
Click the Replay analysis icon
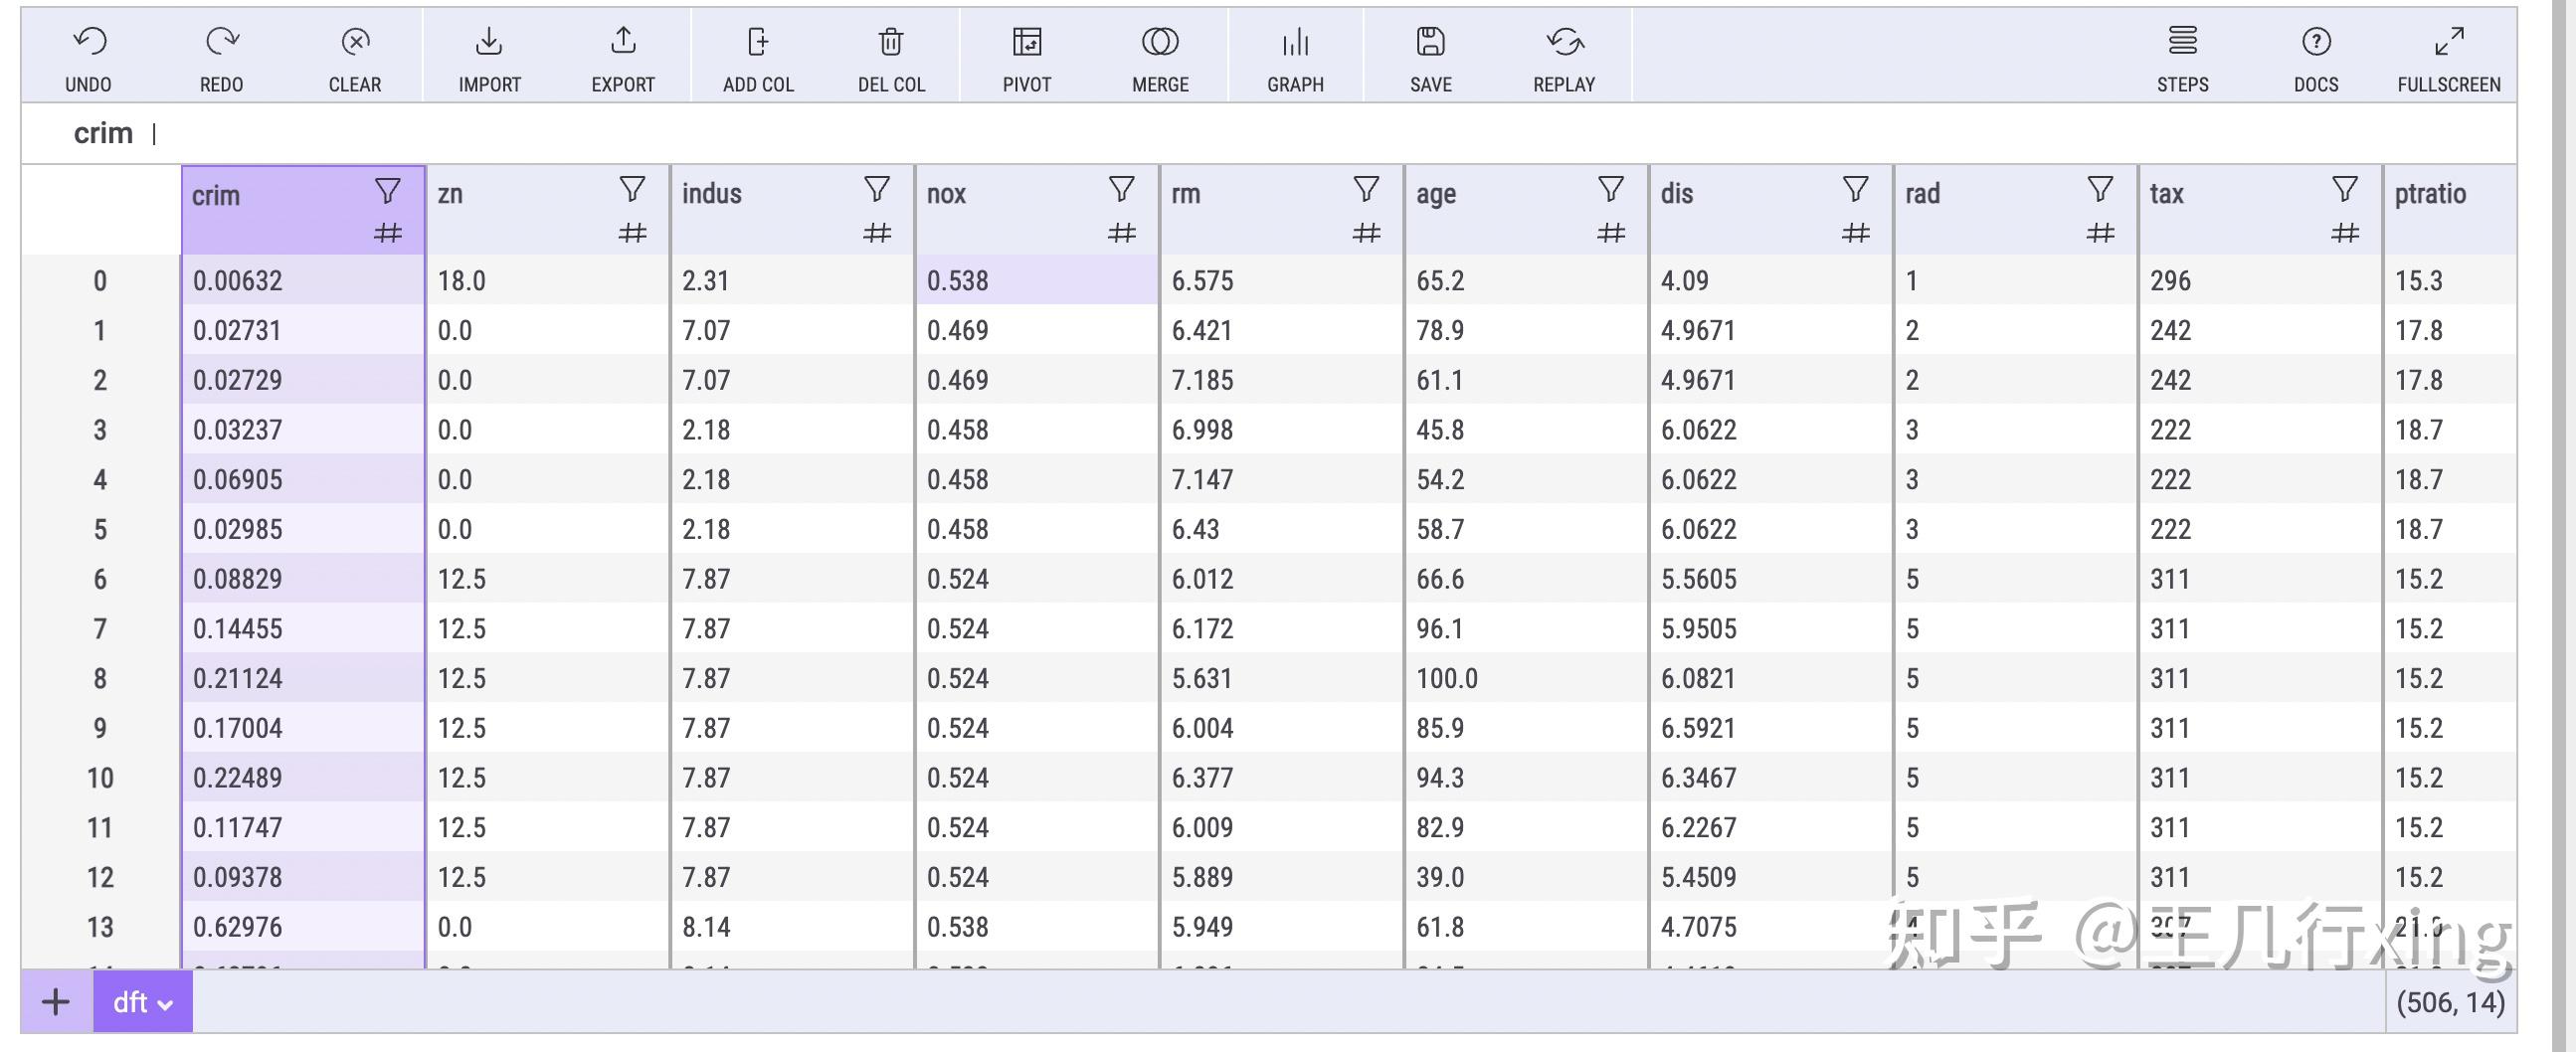(1564, 42)
